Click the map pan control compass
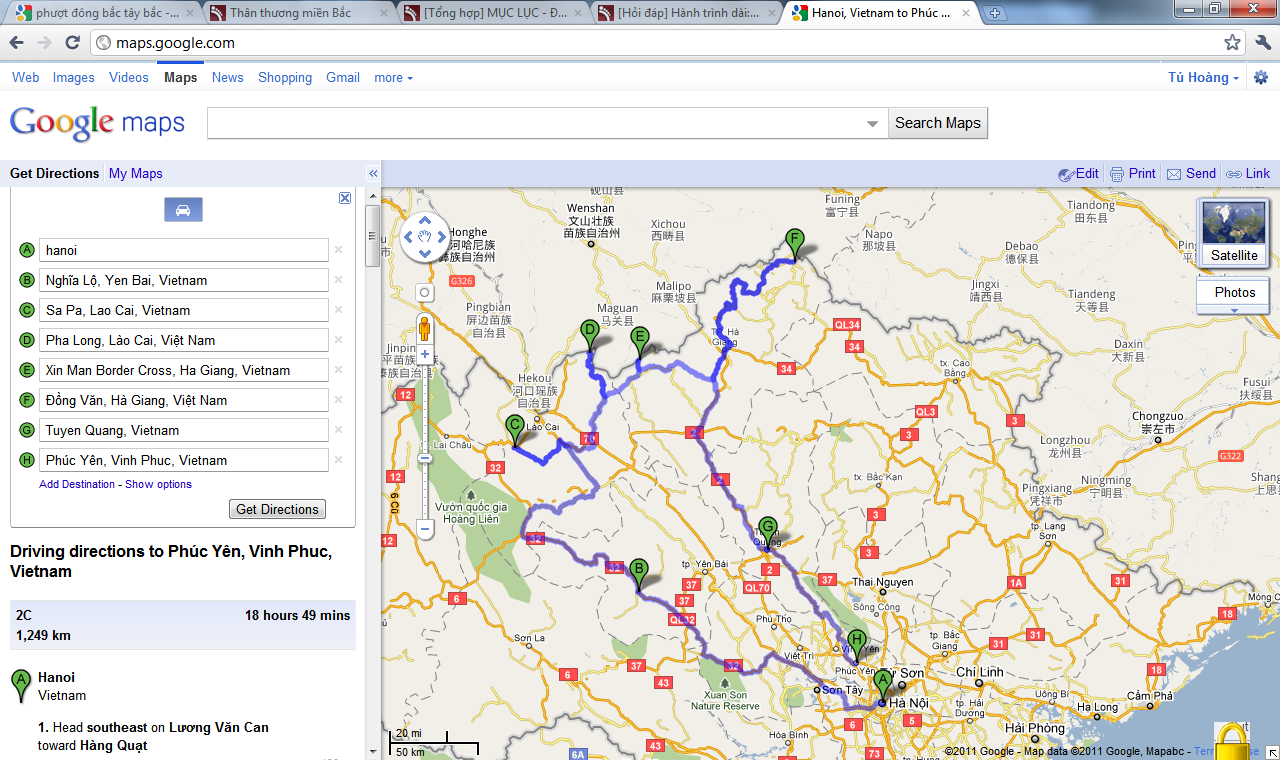Screen dimensions: 1280x760 424,236
